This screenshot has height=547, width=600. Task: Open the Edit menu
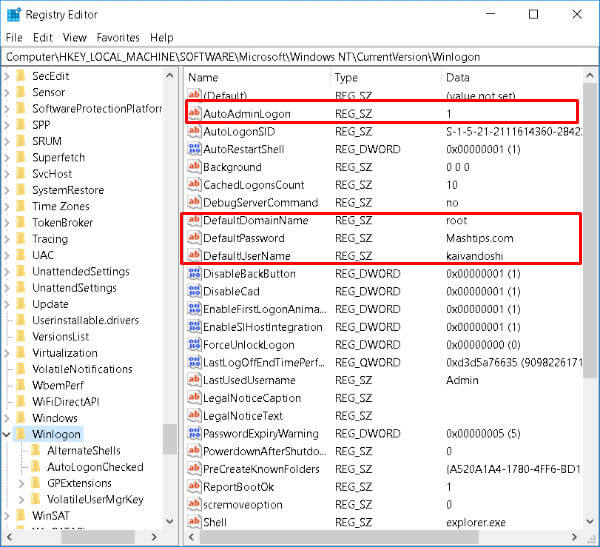42,38
